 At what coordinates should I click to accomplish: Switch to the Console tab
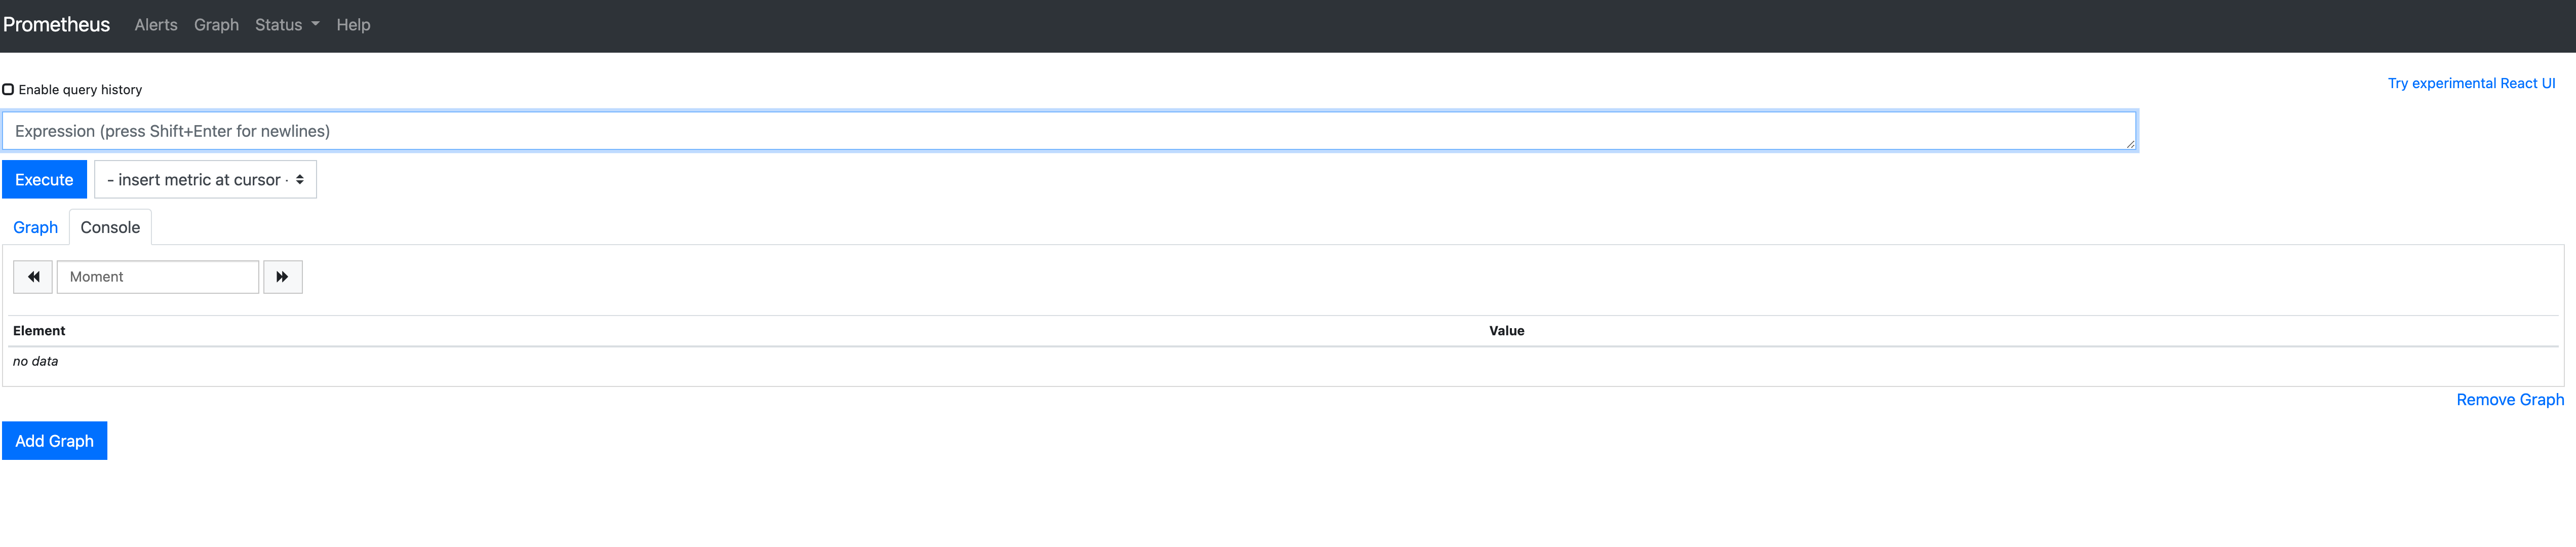coord(110,227)
